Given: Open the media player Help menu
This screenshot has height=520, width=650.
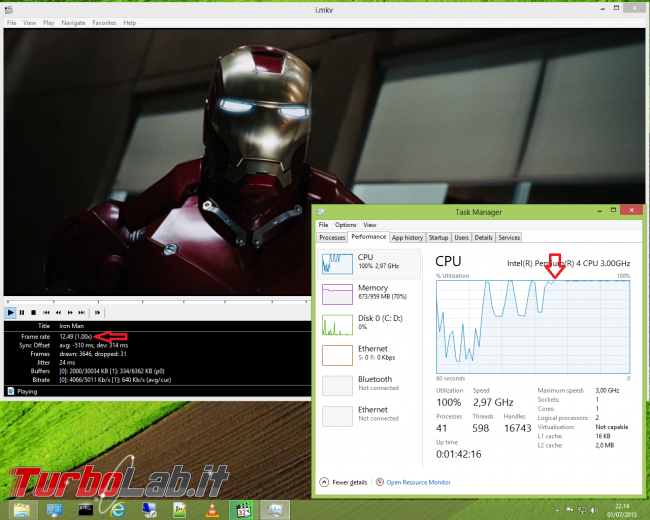Looking at the screenshot, I should (x=130, y=23).
